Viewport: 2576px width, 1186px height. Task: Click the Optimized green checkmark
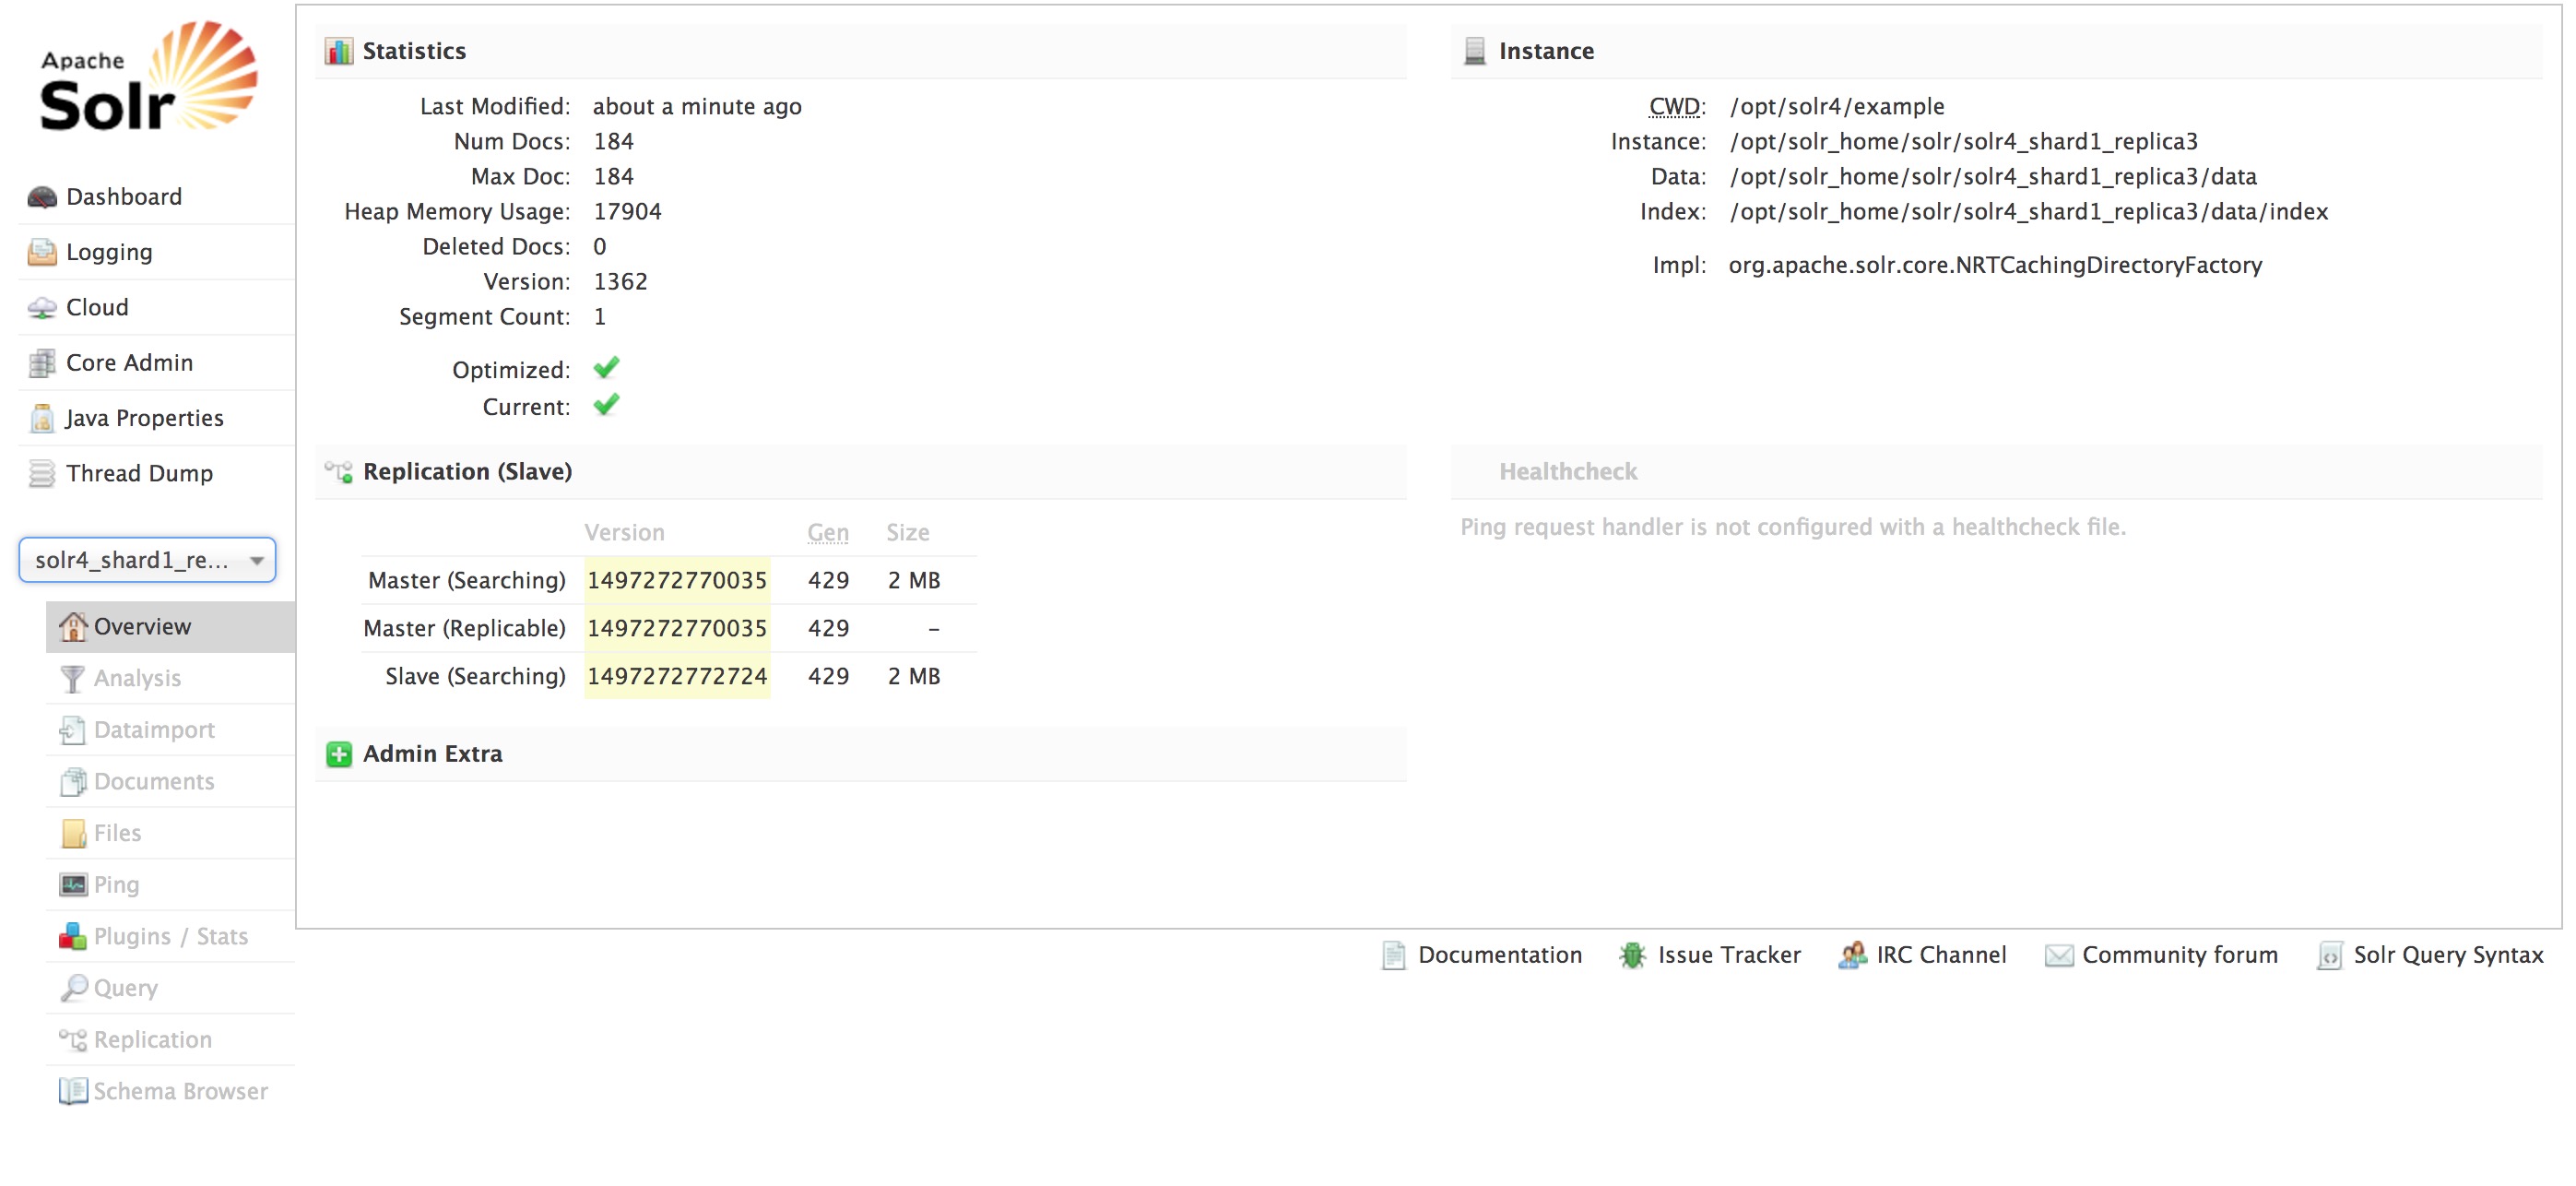tap(606, 368)
